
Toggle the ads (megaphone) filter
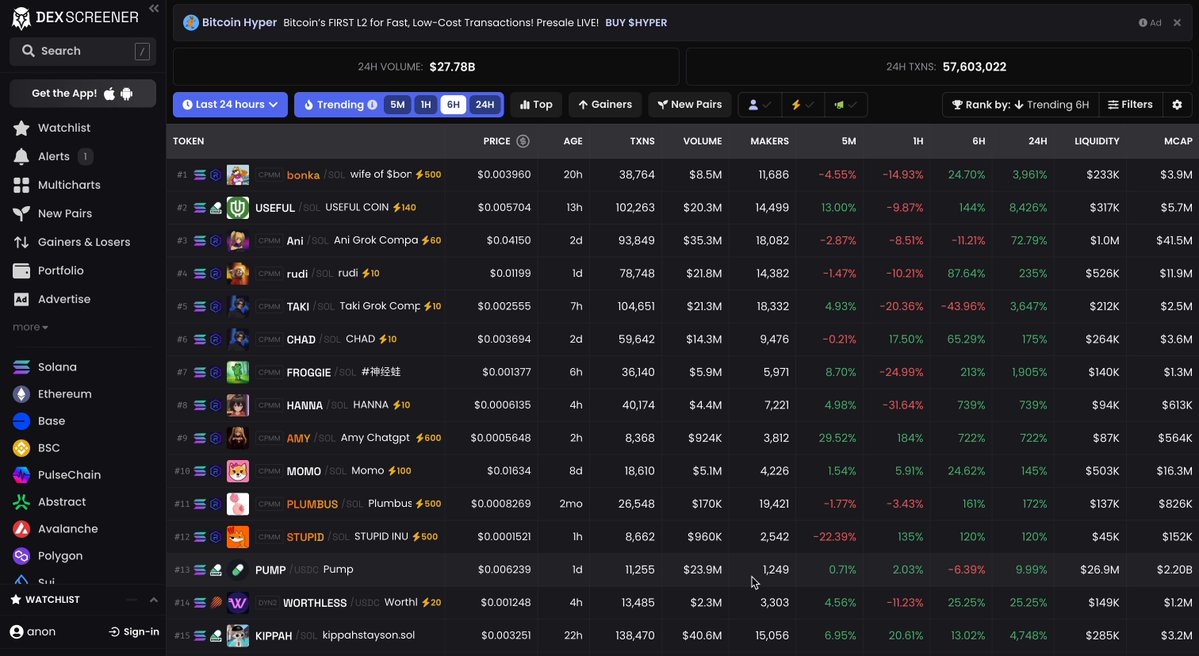845,105
